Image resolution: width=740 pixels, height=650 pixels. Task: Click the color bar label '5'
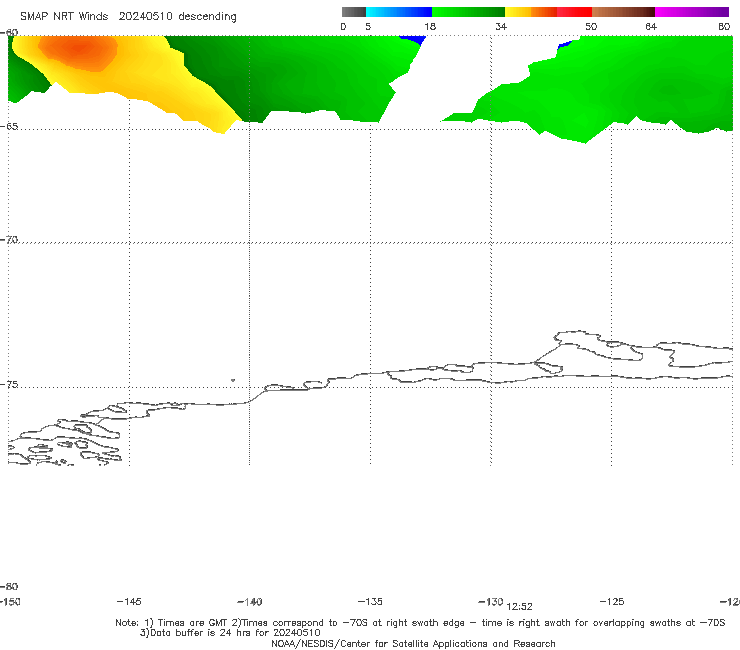(x=368, y=26)
